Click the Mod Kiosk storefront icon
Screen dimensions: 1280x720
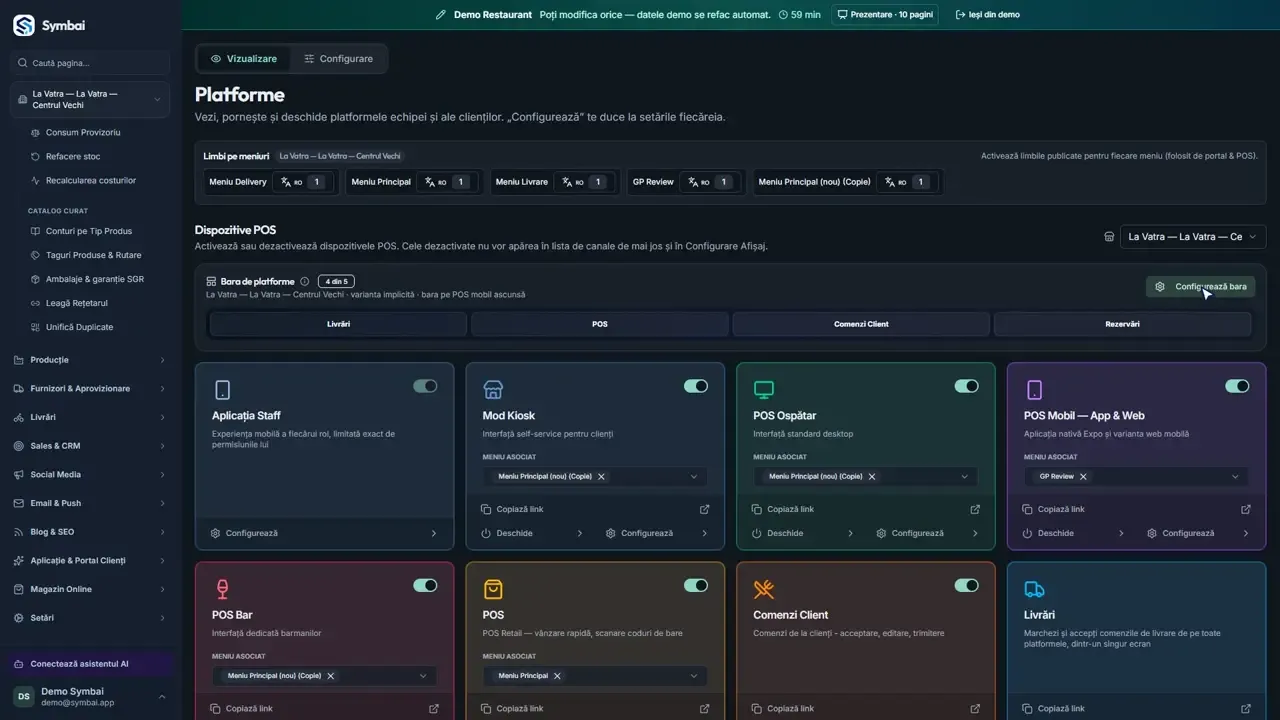pos(493,390)
